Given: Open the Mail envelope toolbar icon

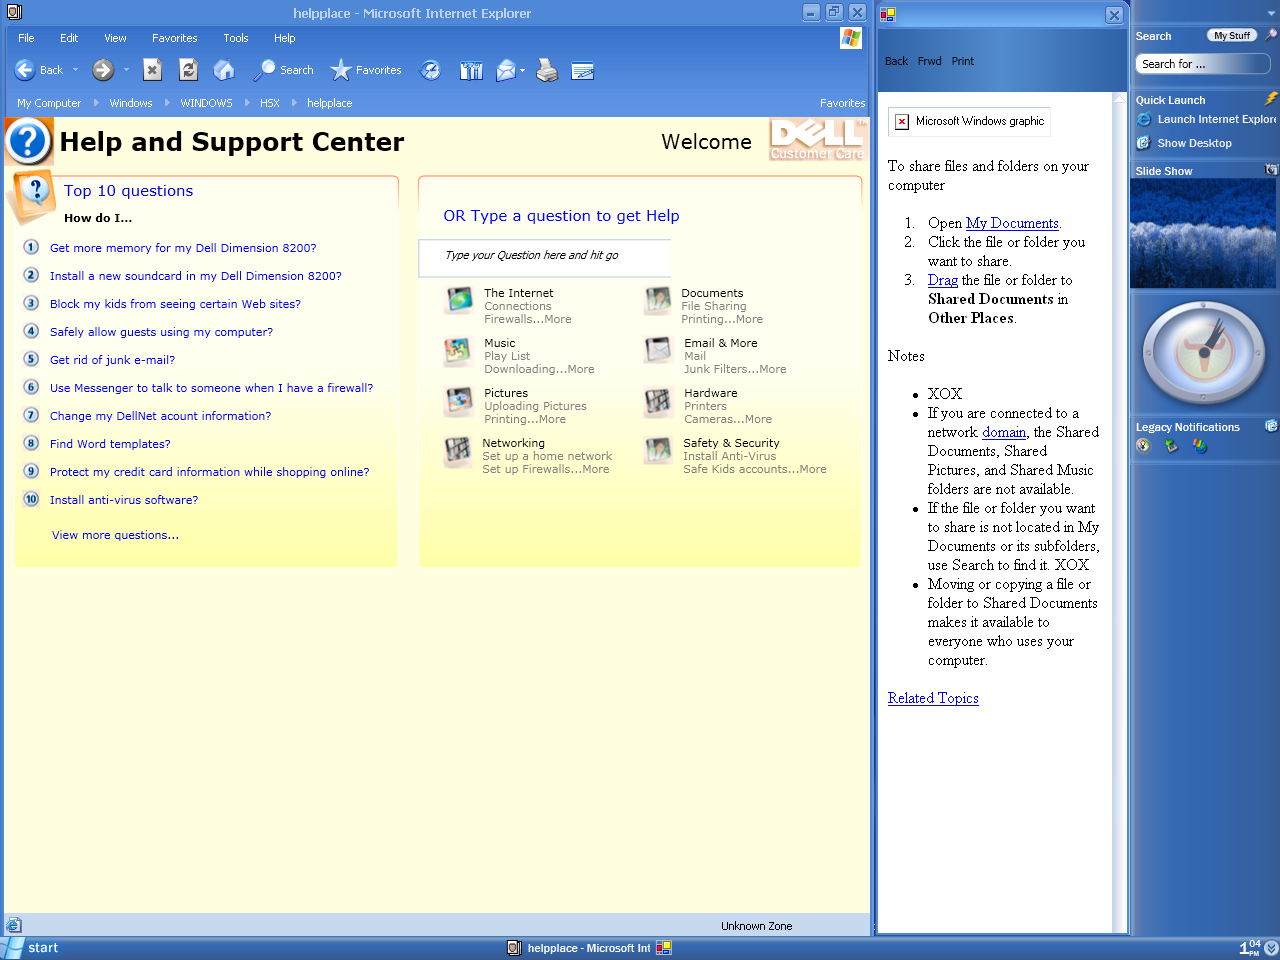Looking at the screenshot, I should point(506,70).
